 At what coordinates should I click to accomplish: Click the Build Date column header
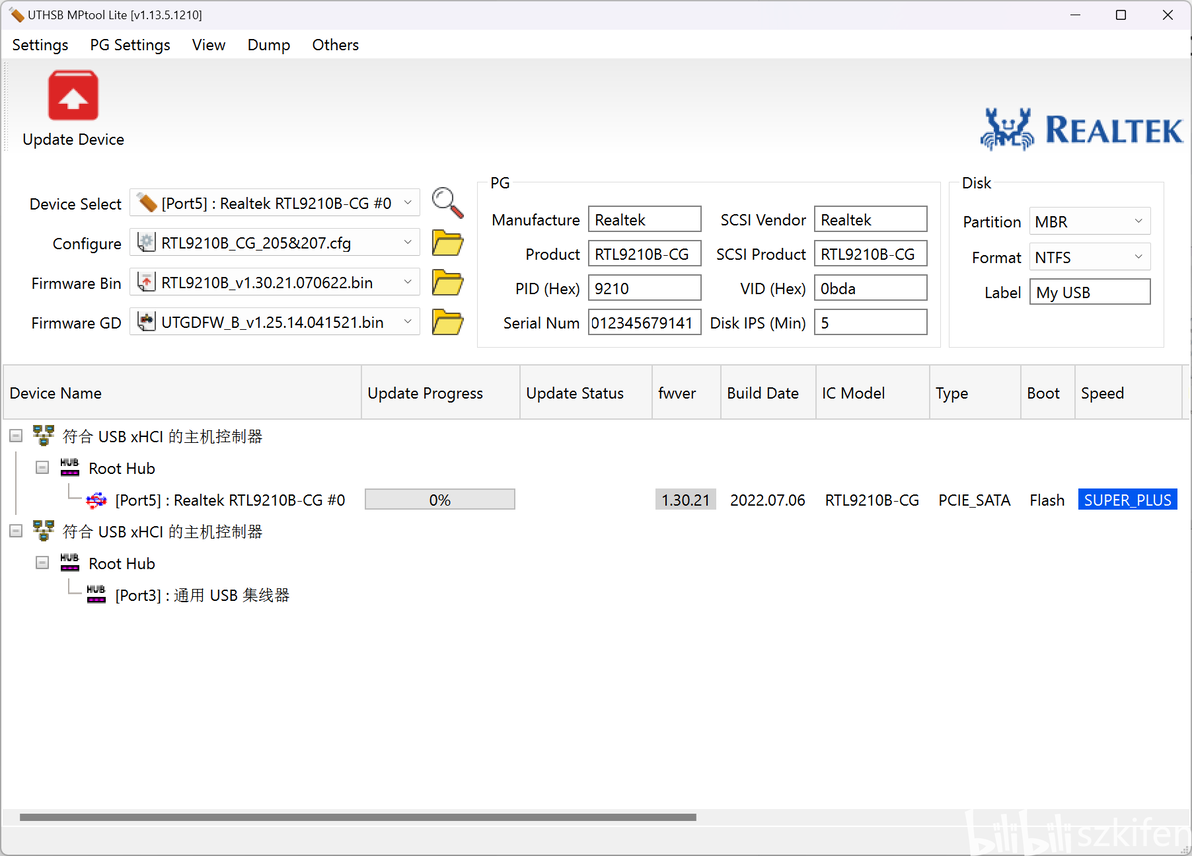[x=769, y=393]
